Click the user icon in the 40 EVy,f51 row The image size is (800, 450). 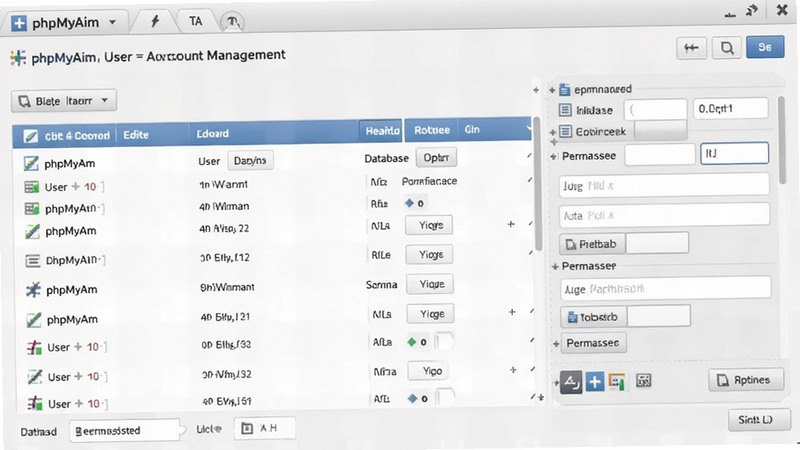click(35, 403)
